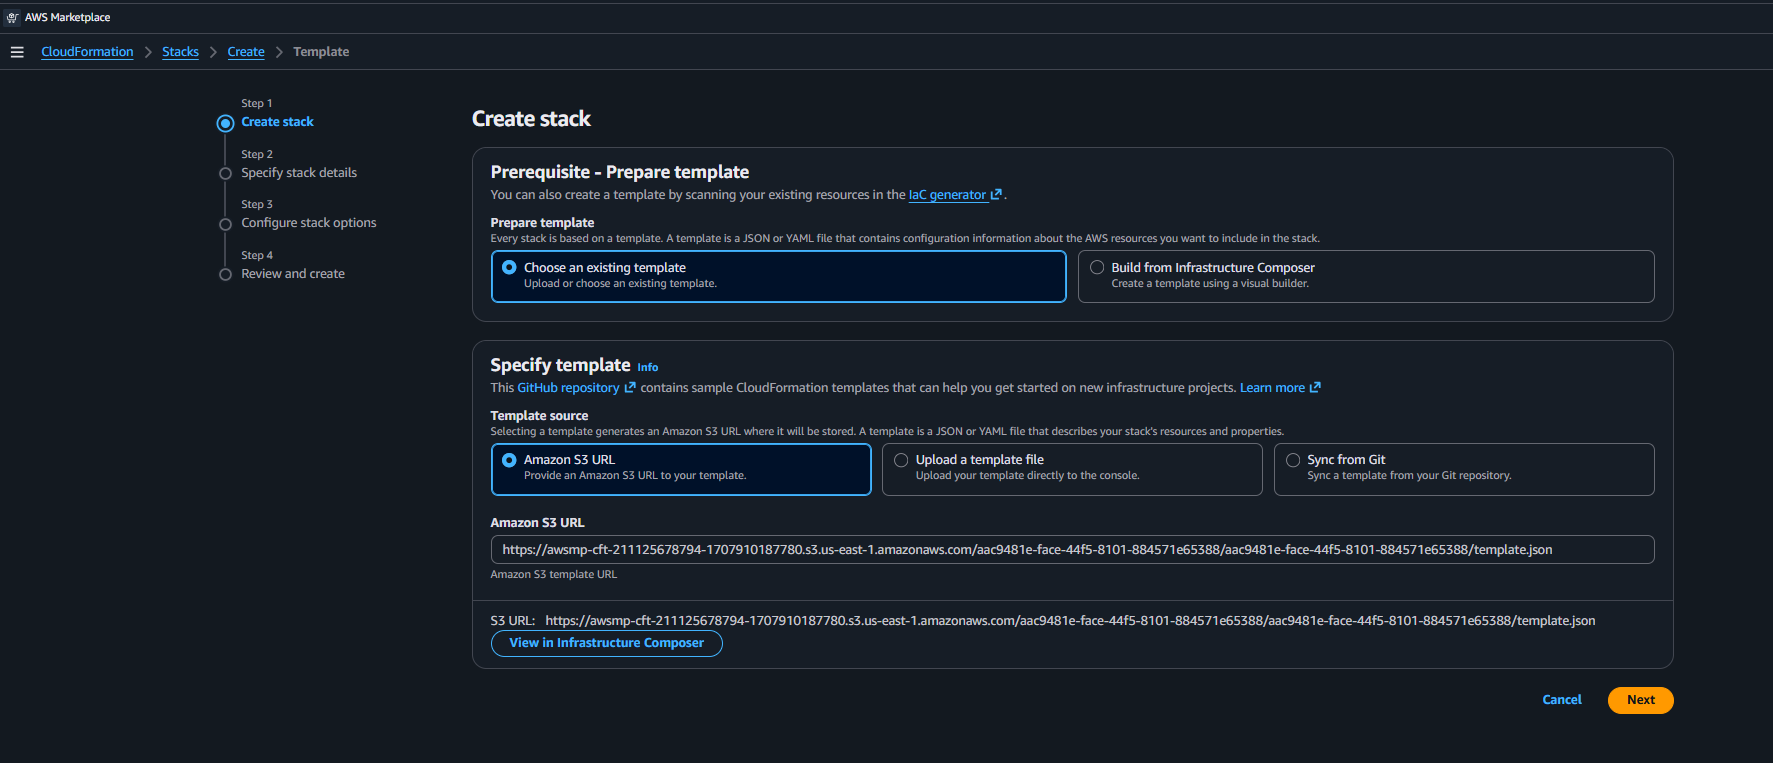
Task: Click the Template source label
Action: coord(539,416)
